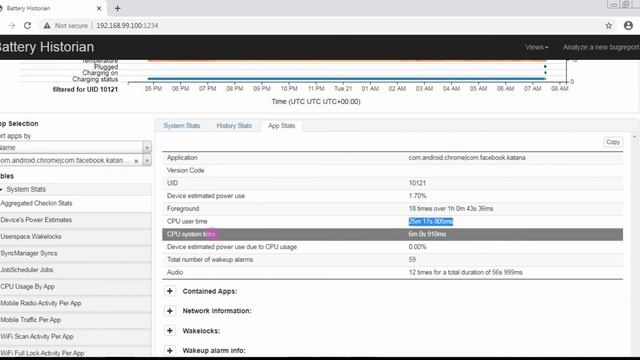The height and width of the screenshot is (360, 640).
Task: Click the address bar URL 192.168.99.100:1234
Action: 127,25
